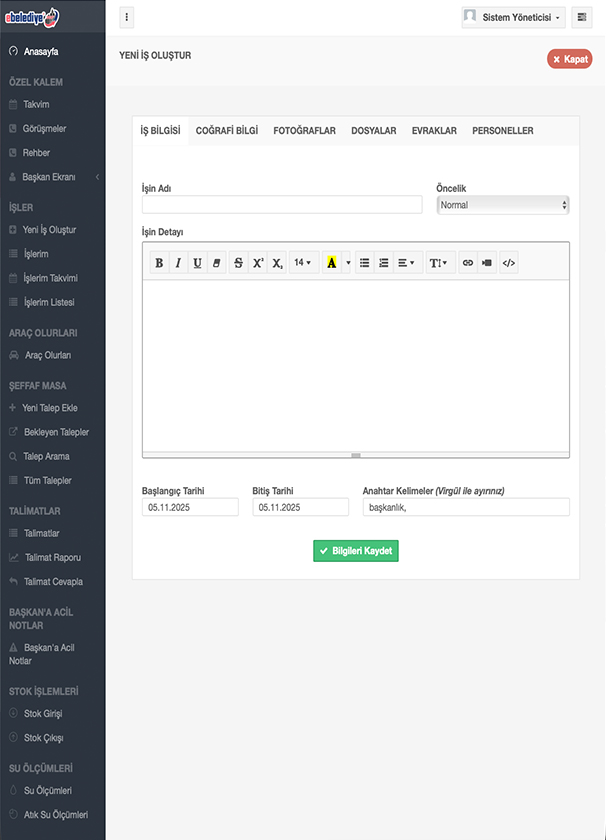Click the eraser clear formatting icon
Viewport: 606px width, 840px height.
point(217,263)
